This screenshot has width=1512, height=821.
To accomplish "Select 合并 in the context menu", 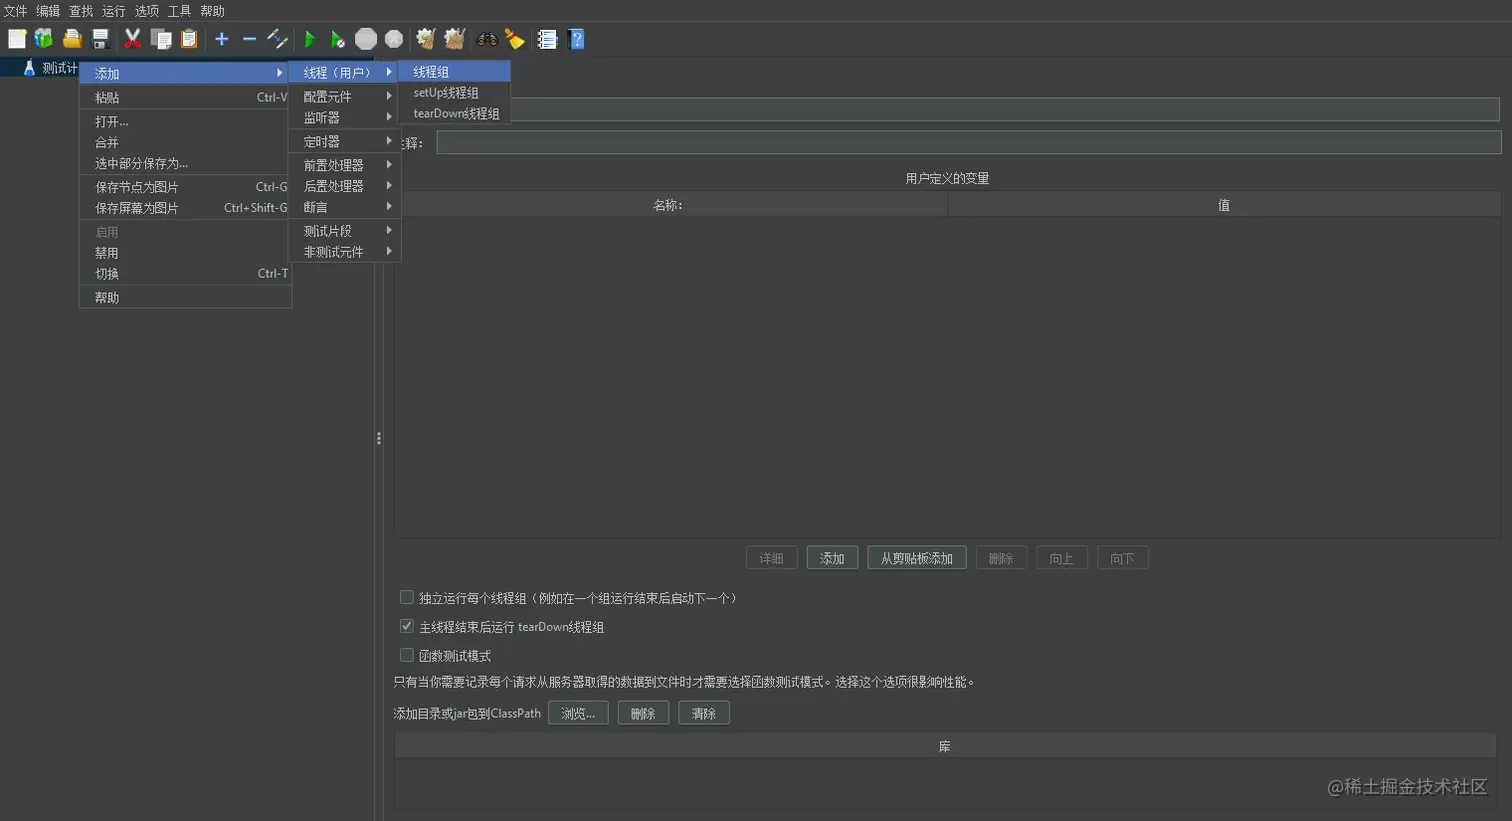I will click(x=185, y=142).
